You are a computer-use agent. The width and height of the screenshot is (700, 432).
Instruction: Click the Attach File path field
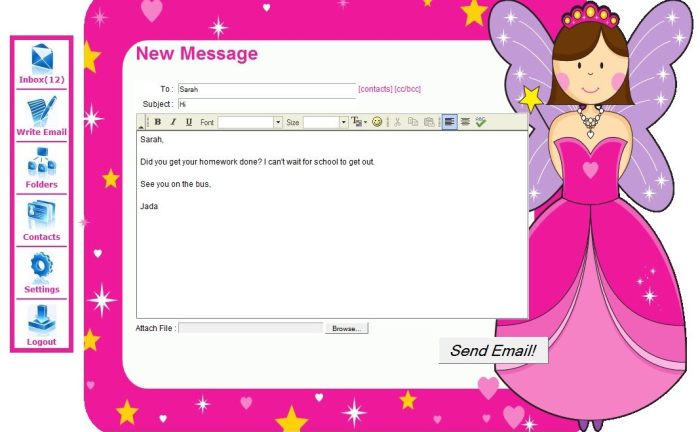(x=251, y=328)
